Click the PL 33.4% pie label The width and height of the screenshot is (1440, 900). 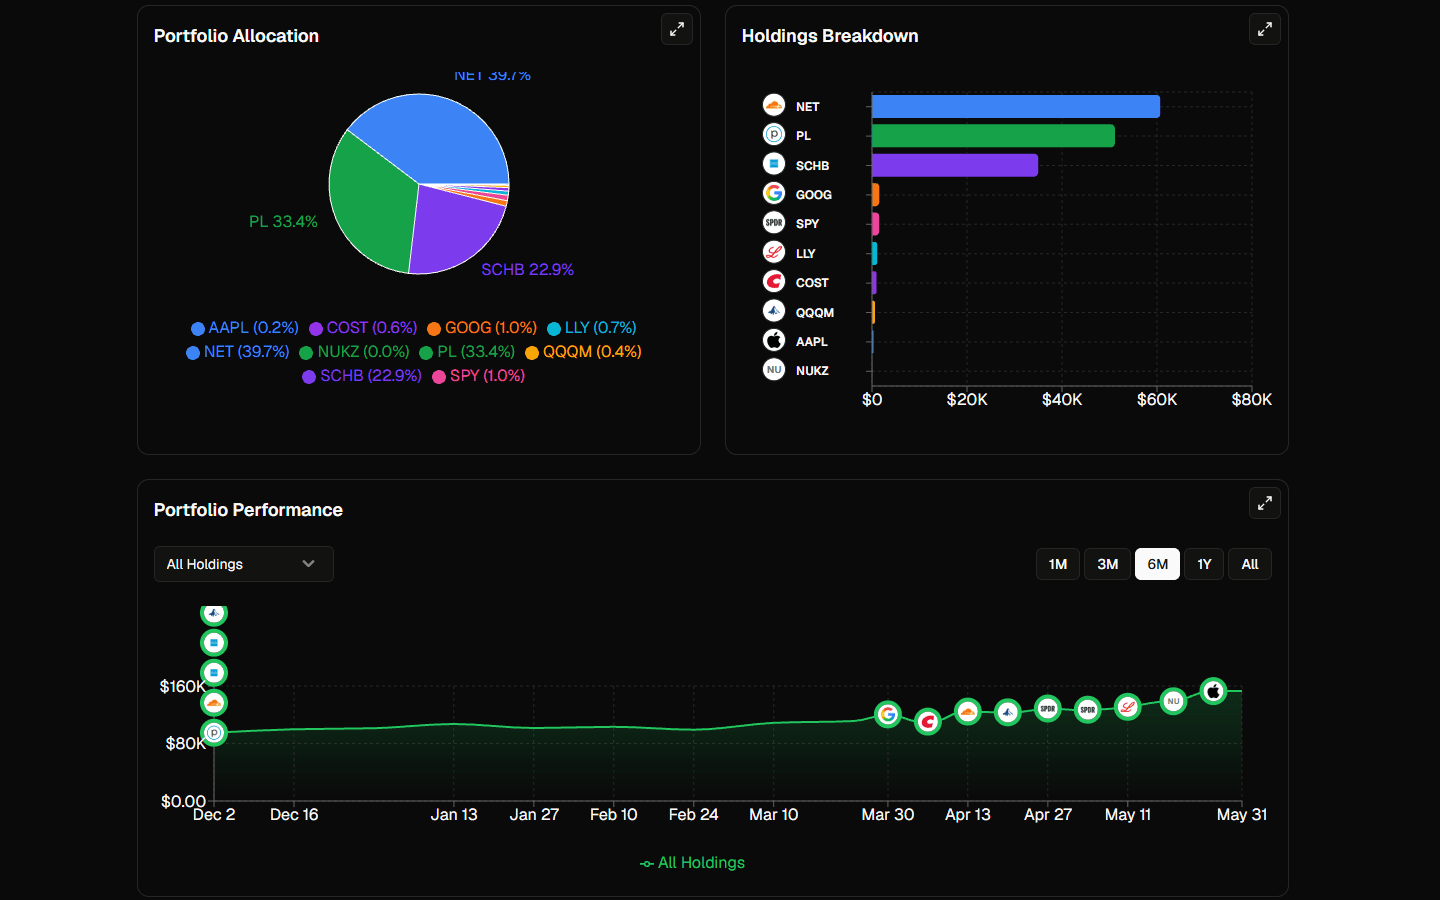(283, 222)
